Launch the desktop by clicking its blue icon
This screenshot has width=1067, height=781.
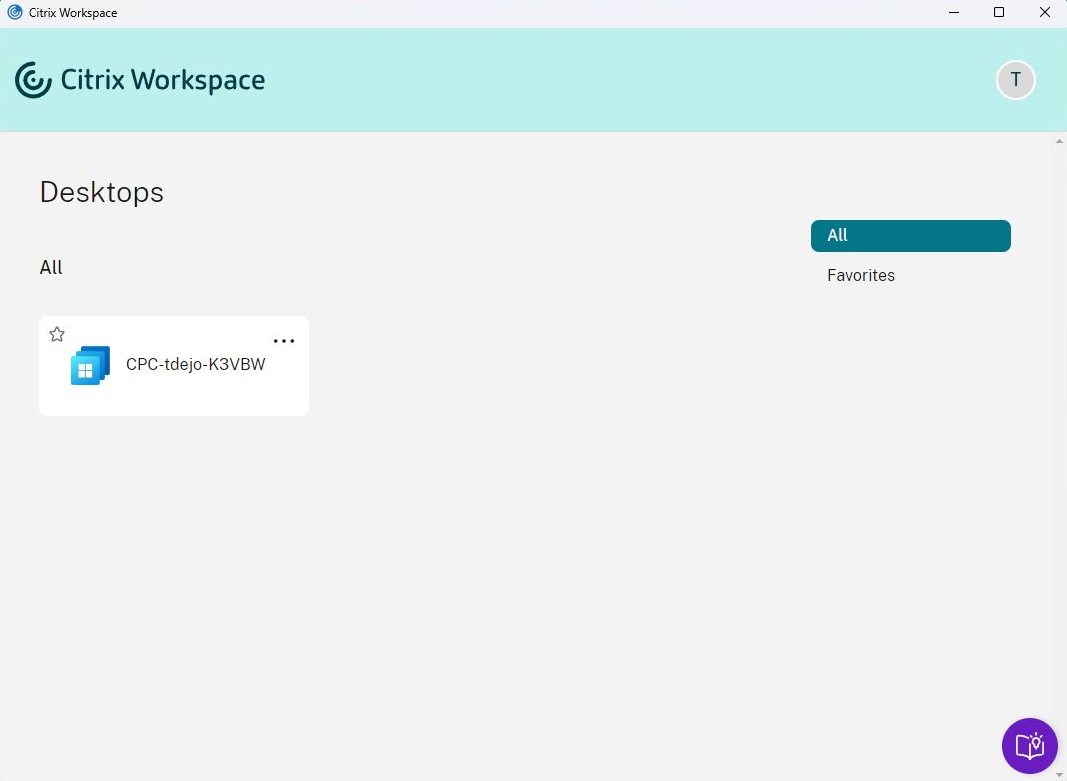tap(89, 365)
